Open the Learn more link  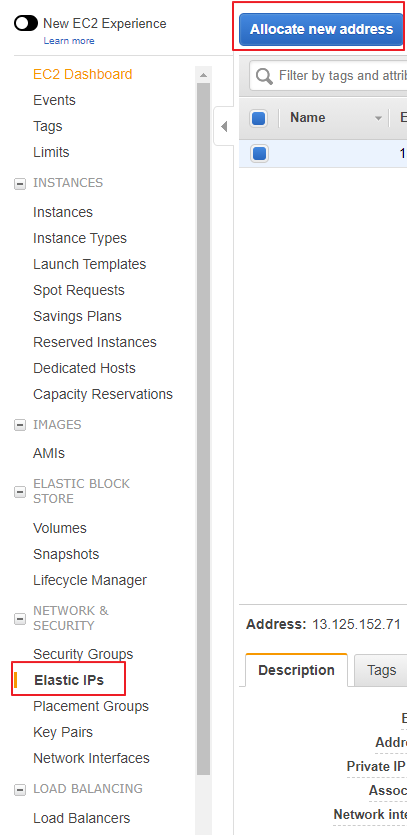click(69, 40)
